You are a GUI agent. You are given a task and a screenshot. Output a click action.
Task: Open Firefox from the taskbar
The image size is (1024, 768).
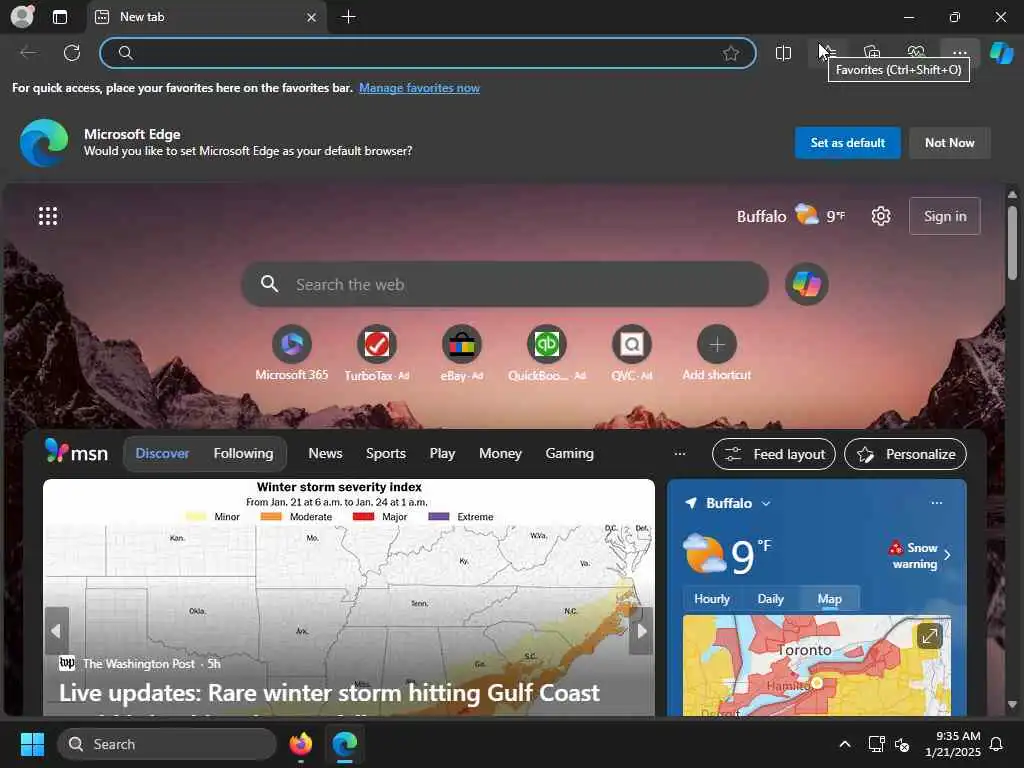pyautogui.click(x=300, y=744)
